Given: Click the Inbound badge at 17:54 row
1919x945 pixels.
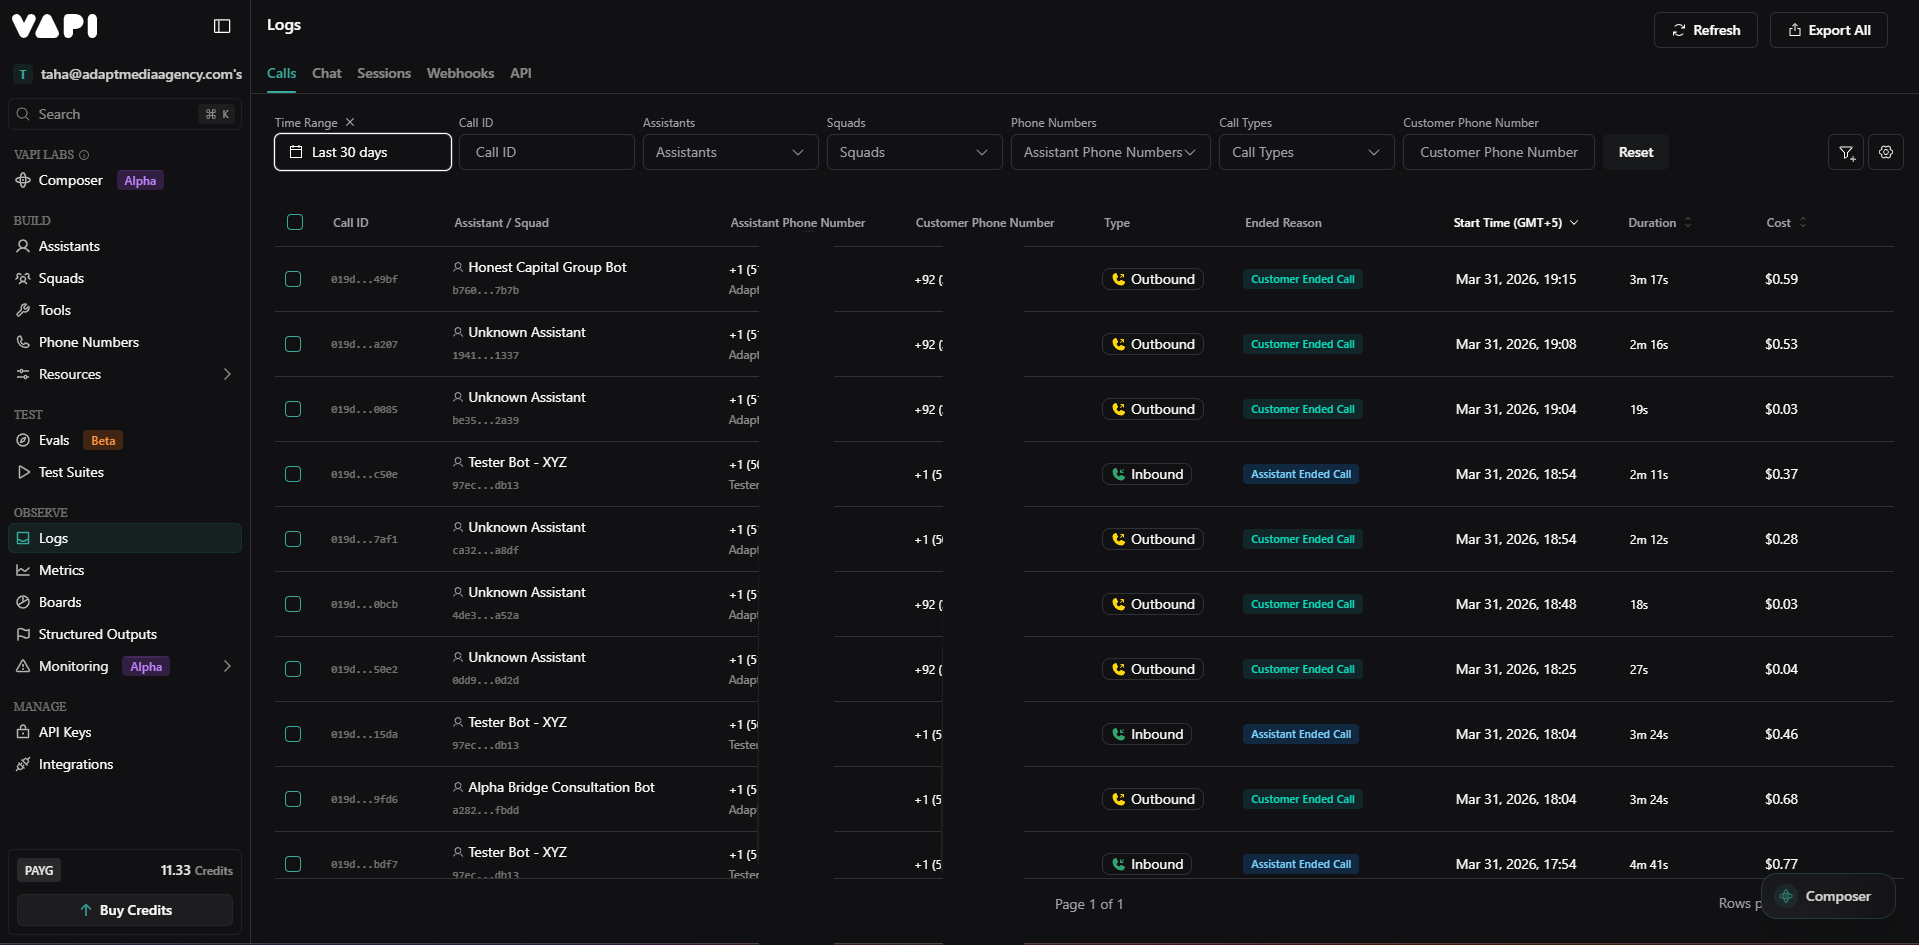Looking at the screenshot, I should coord(1147,864).
